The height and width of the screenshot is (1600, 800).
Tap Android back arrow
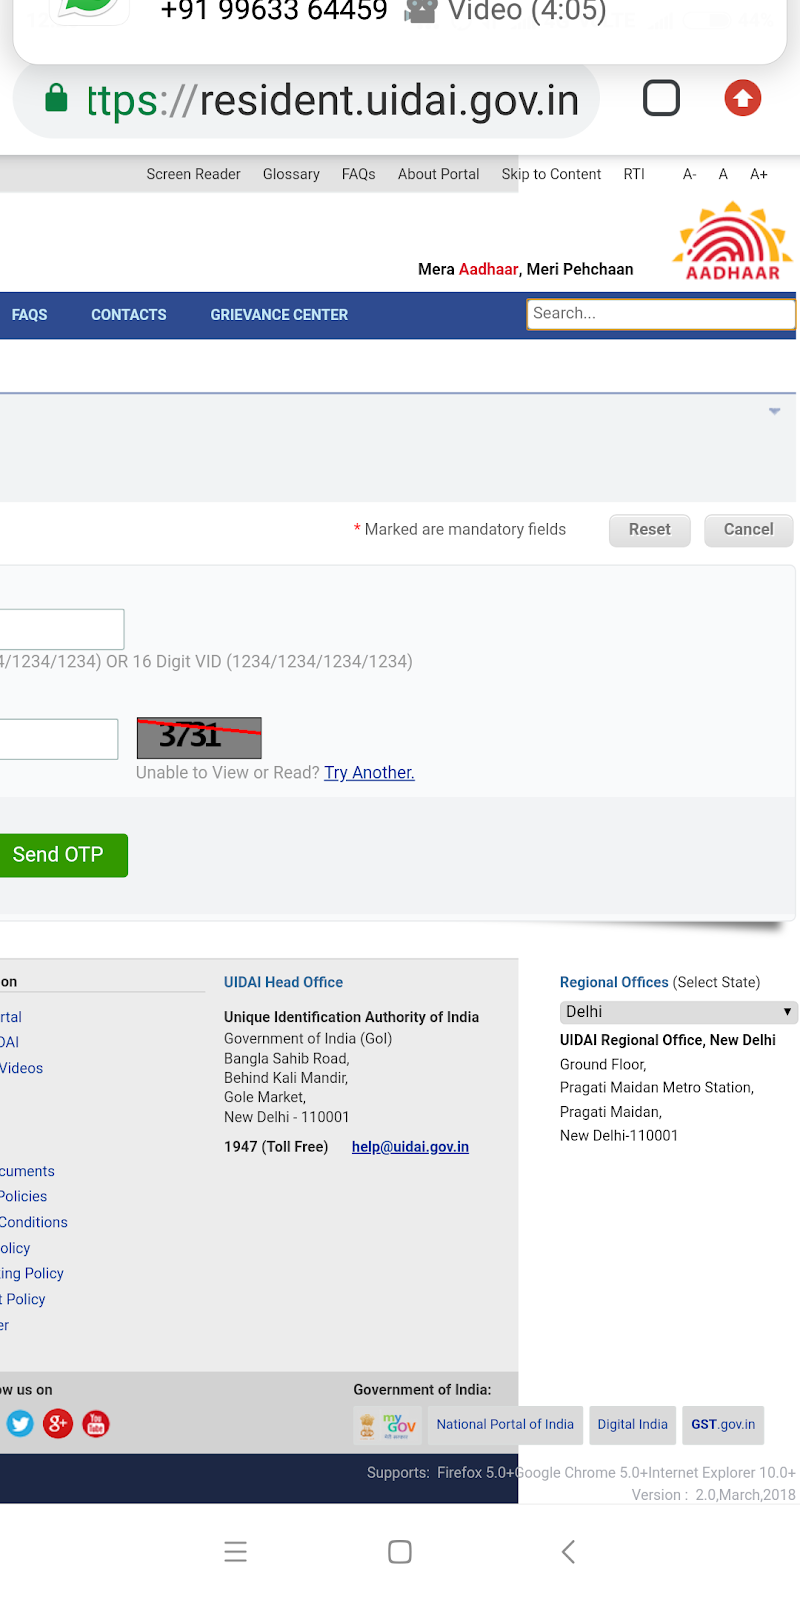click(568, 1552)
